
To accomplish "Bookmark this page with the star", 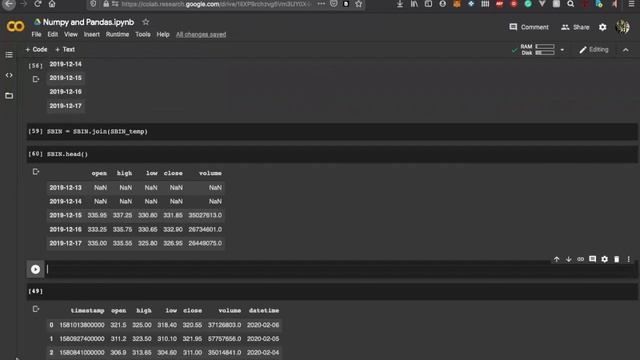I will pos(359,4).
